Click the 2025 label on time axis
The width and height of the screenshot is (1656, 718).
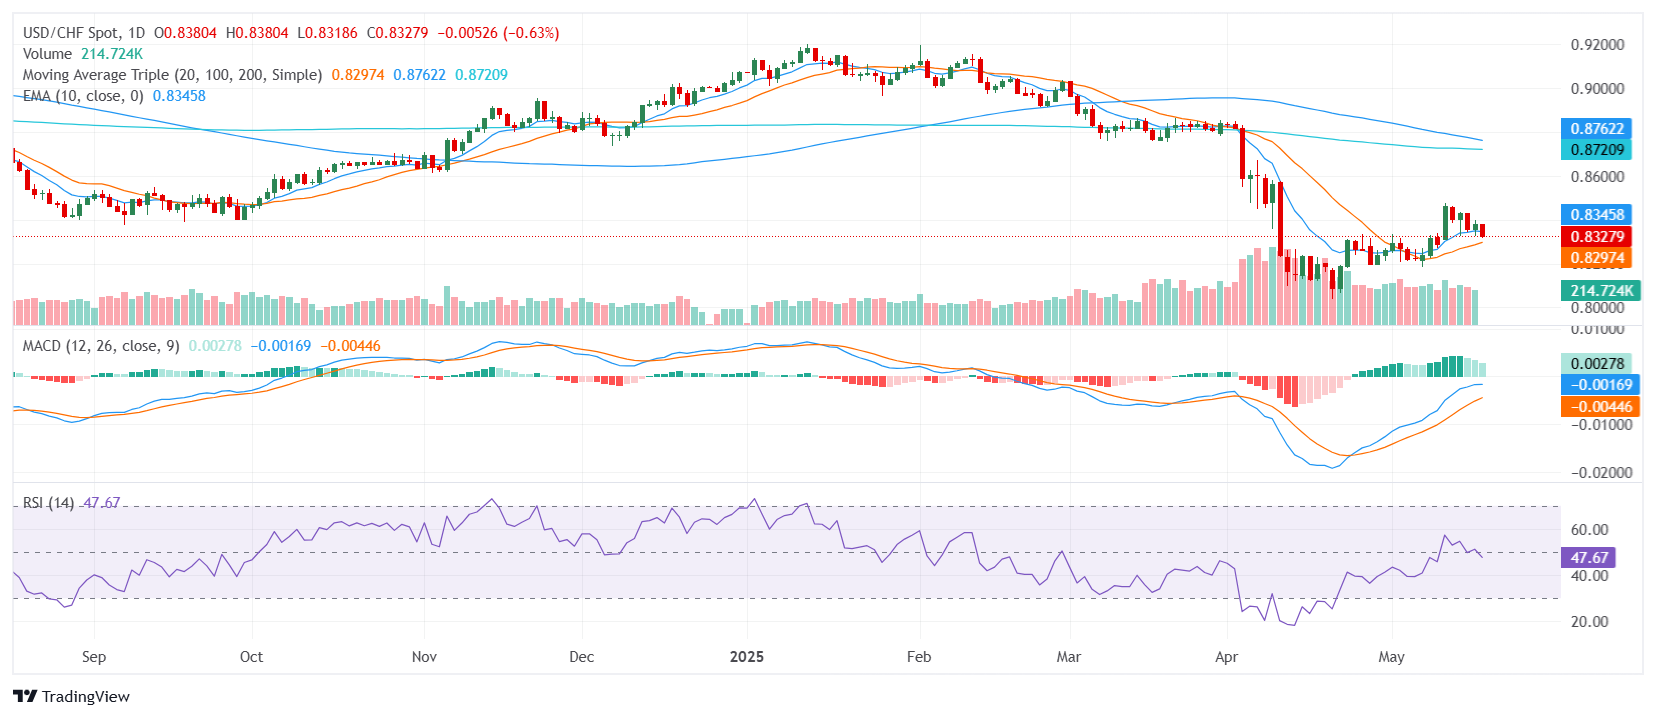(x=746, y=657)
